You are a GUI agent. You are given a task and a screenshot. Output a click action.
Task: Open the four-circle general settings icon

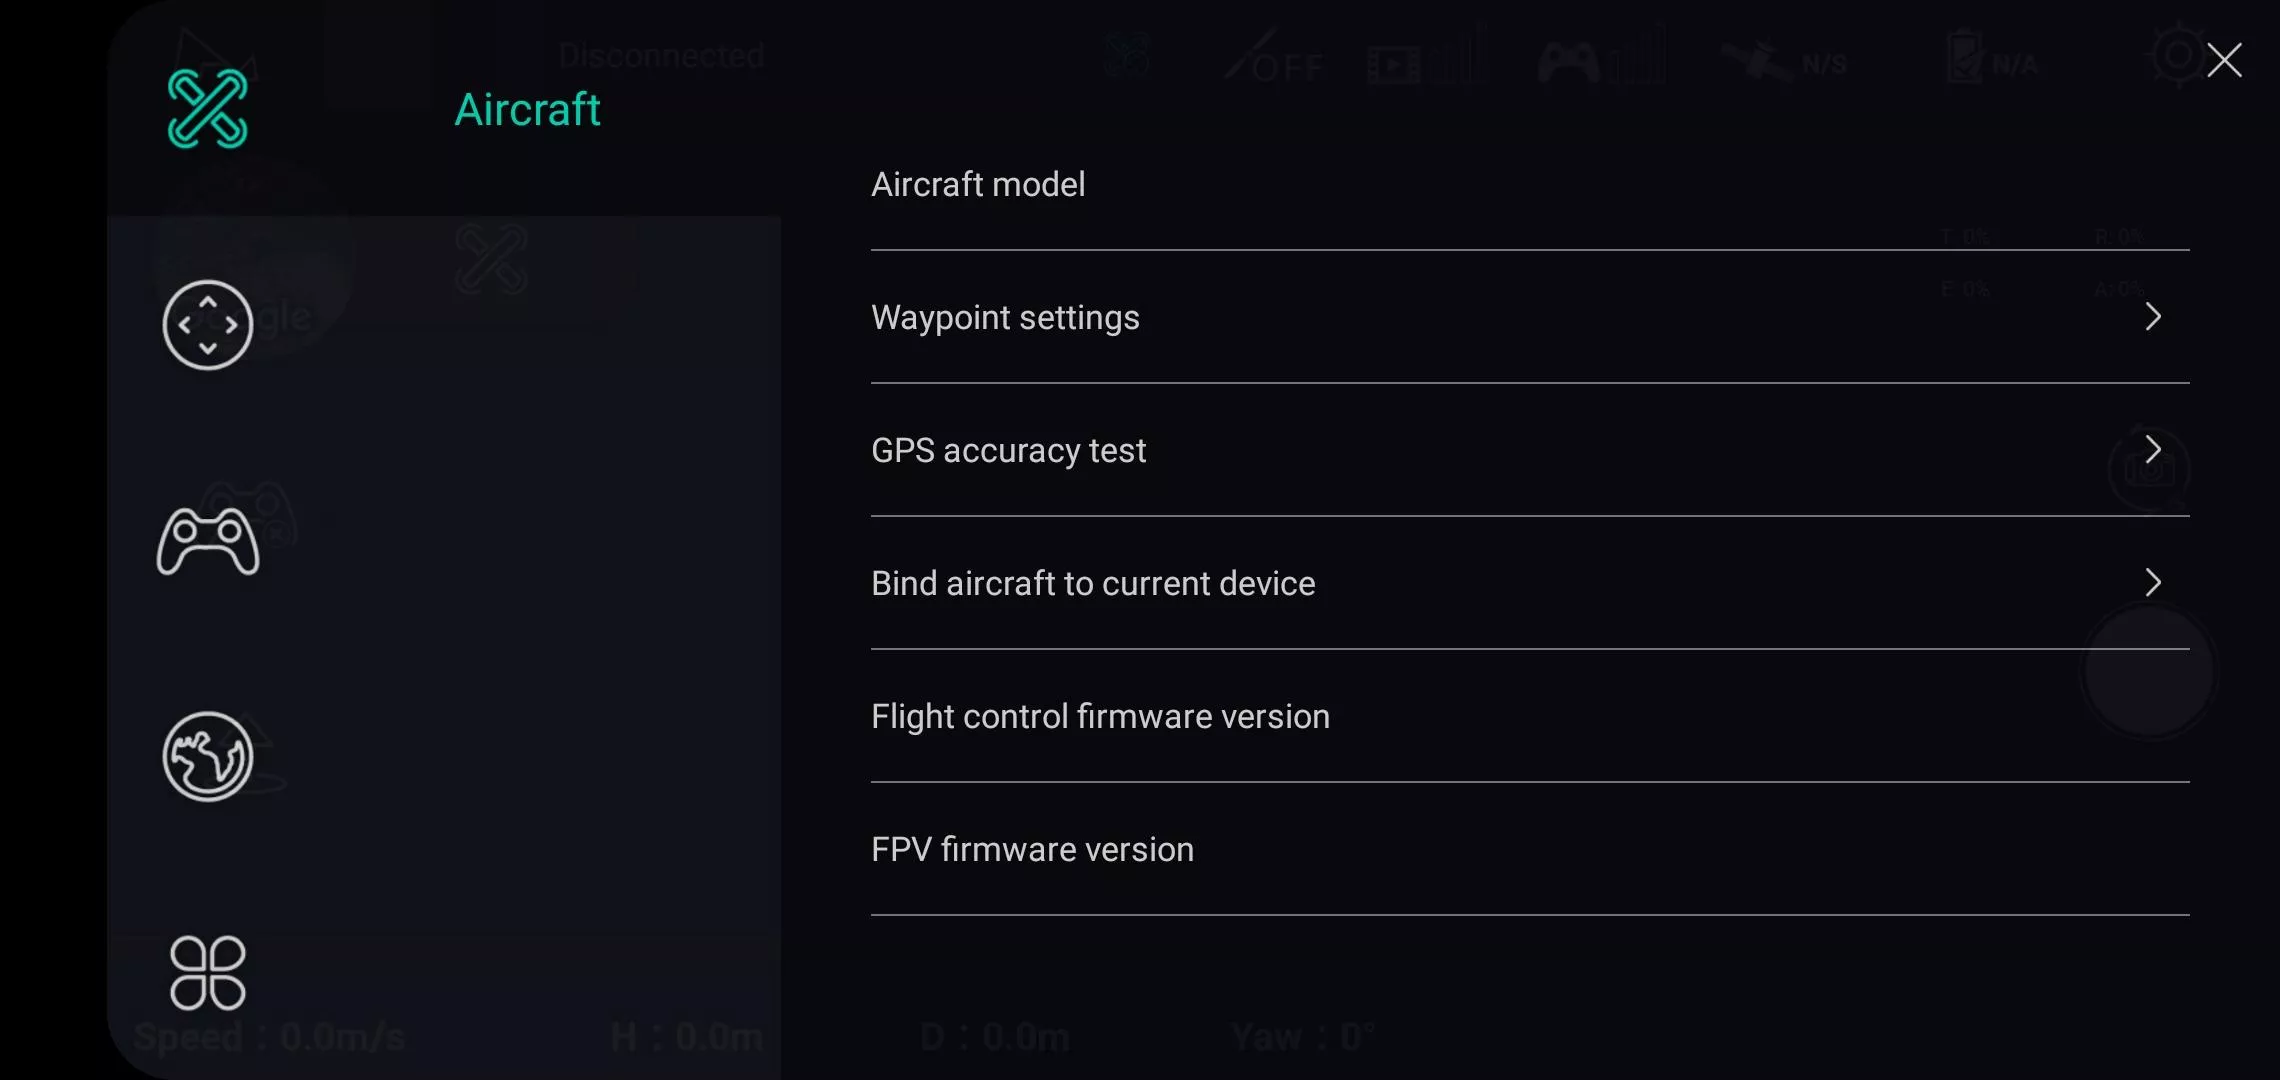pyautogui.click(x=208, y=973)
